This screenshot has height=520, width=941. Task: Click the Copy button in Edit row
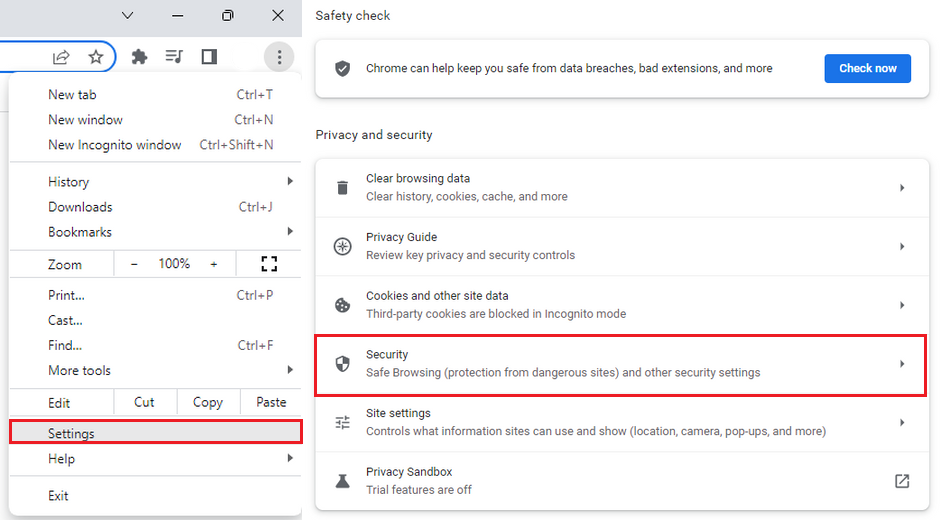[x=207, y=402]
